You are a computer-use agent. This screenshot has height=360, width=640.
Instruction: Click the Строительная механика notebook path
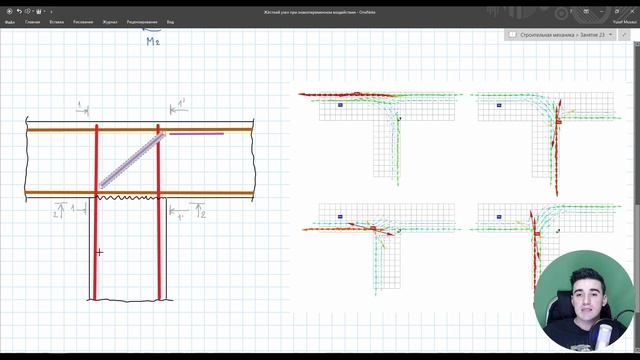[562, 35]
